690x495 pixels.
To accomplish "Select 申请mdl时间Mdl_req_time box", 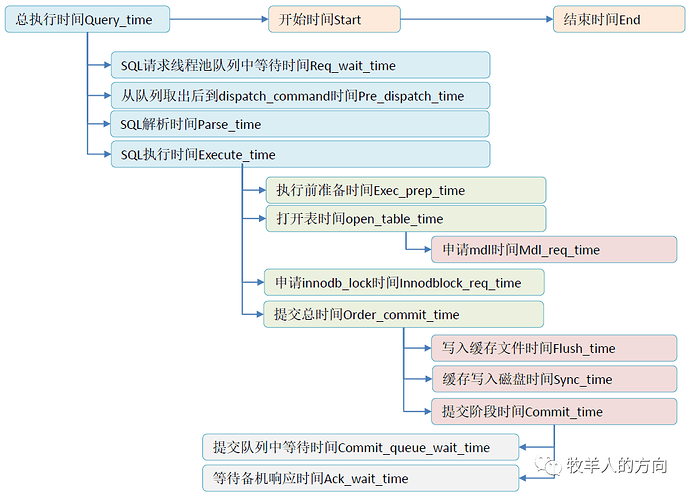I will 553,249.
